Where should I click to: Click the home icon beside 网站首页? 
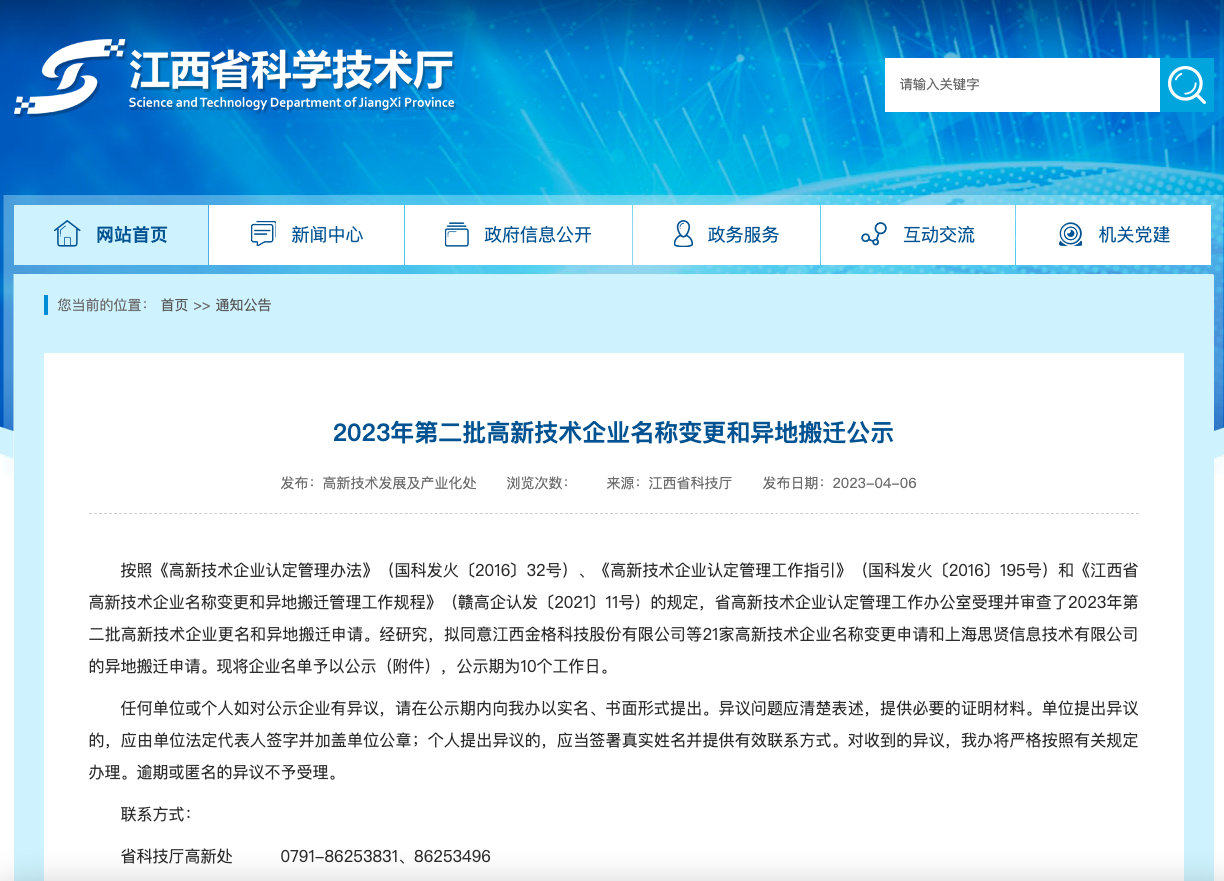(x=67, y=234)
